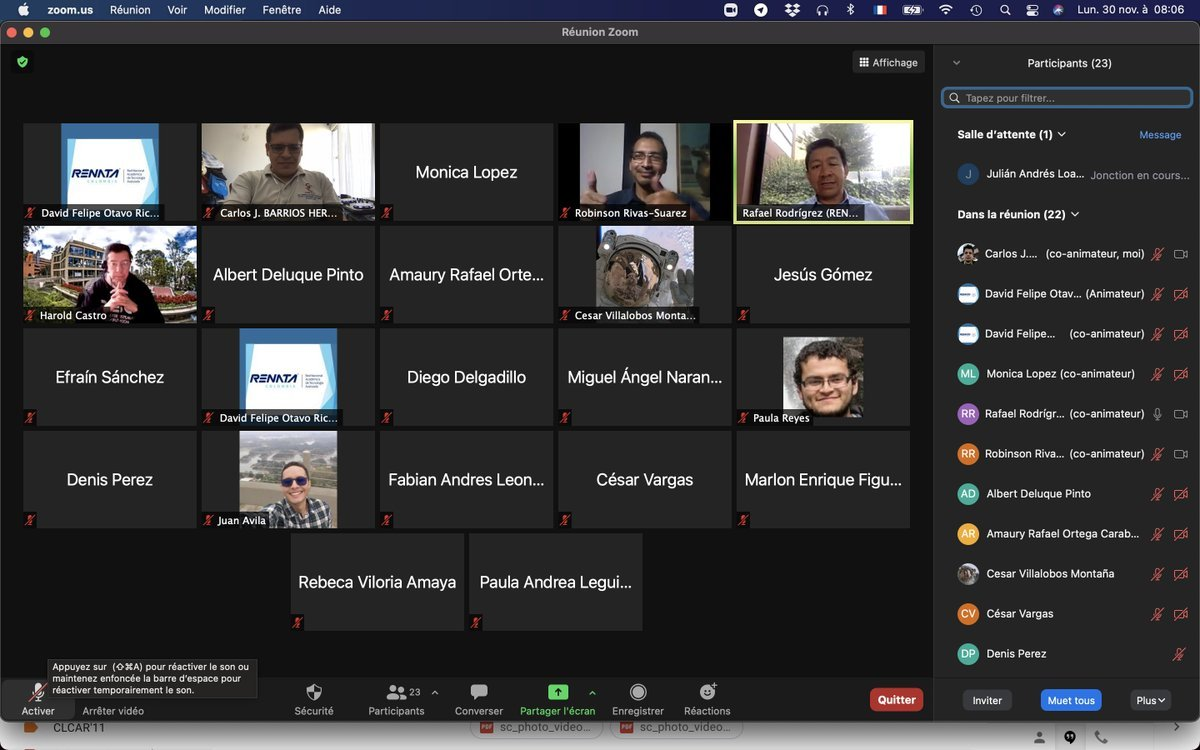This screenshot has height=750, width=1200.
Task: Toggle video using Arrêter vidéo
Action: (113, 711)
